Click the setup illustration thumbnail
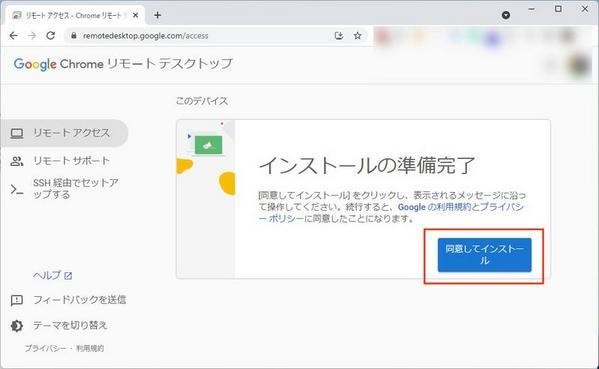599x369 pixels. 206,199
